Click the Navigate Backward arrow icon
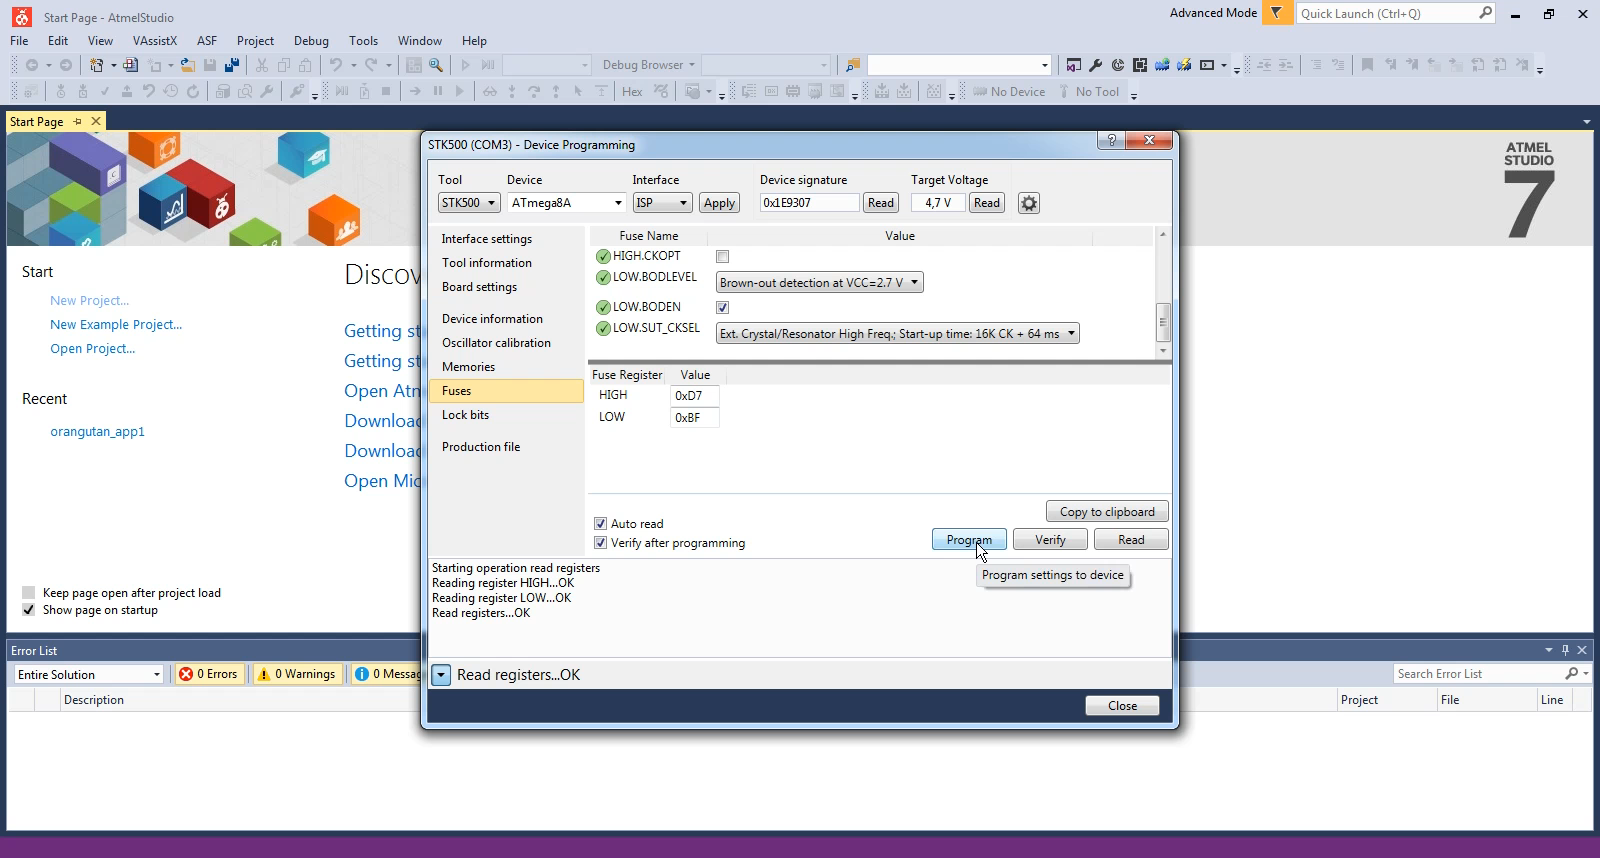The image size is (1600, 858). tap(32, 65)
